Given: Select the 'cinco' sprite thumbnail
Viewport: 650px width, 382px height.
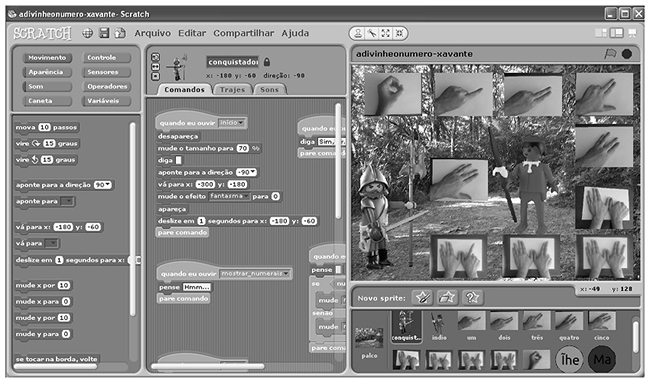Looking at the screenshot, I should point(601,326).
